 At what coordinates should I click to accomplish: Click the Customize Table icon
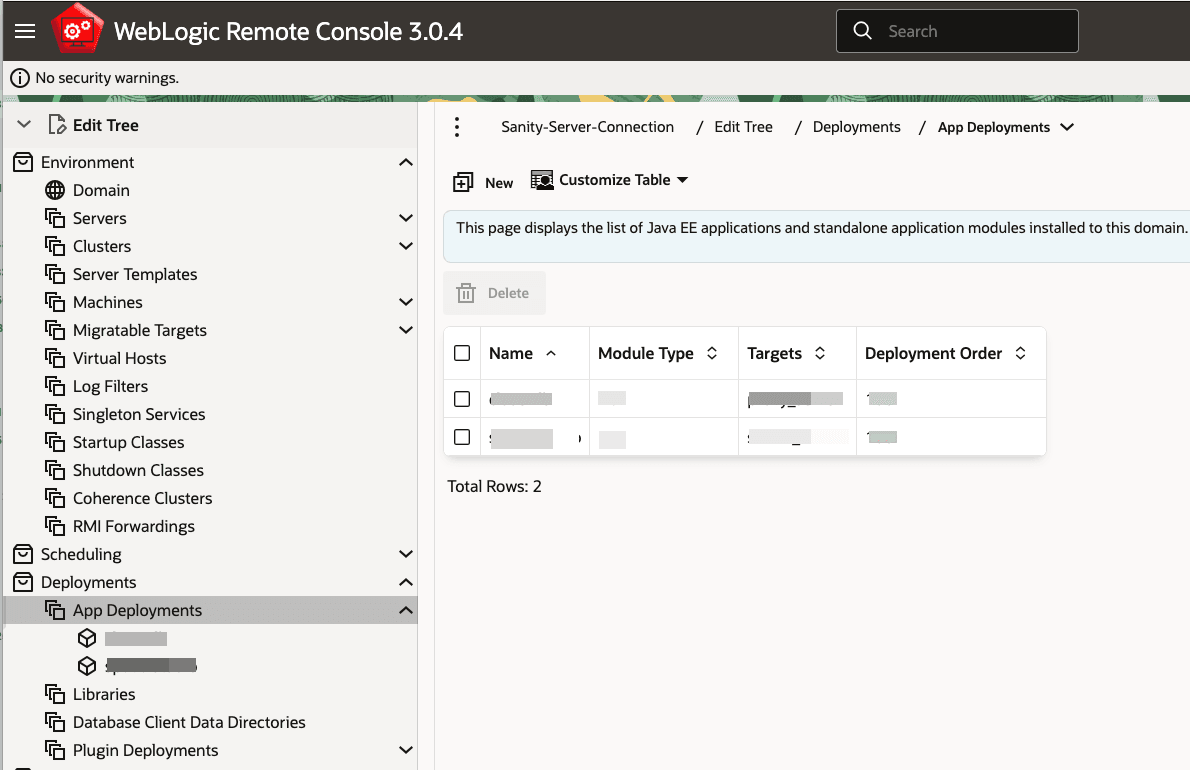542,180
